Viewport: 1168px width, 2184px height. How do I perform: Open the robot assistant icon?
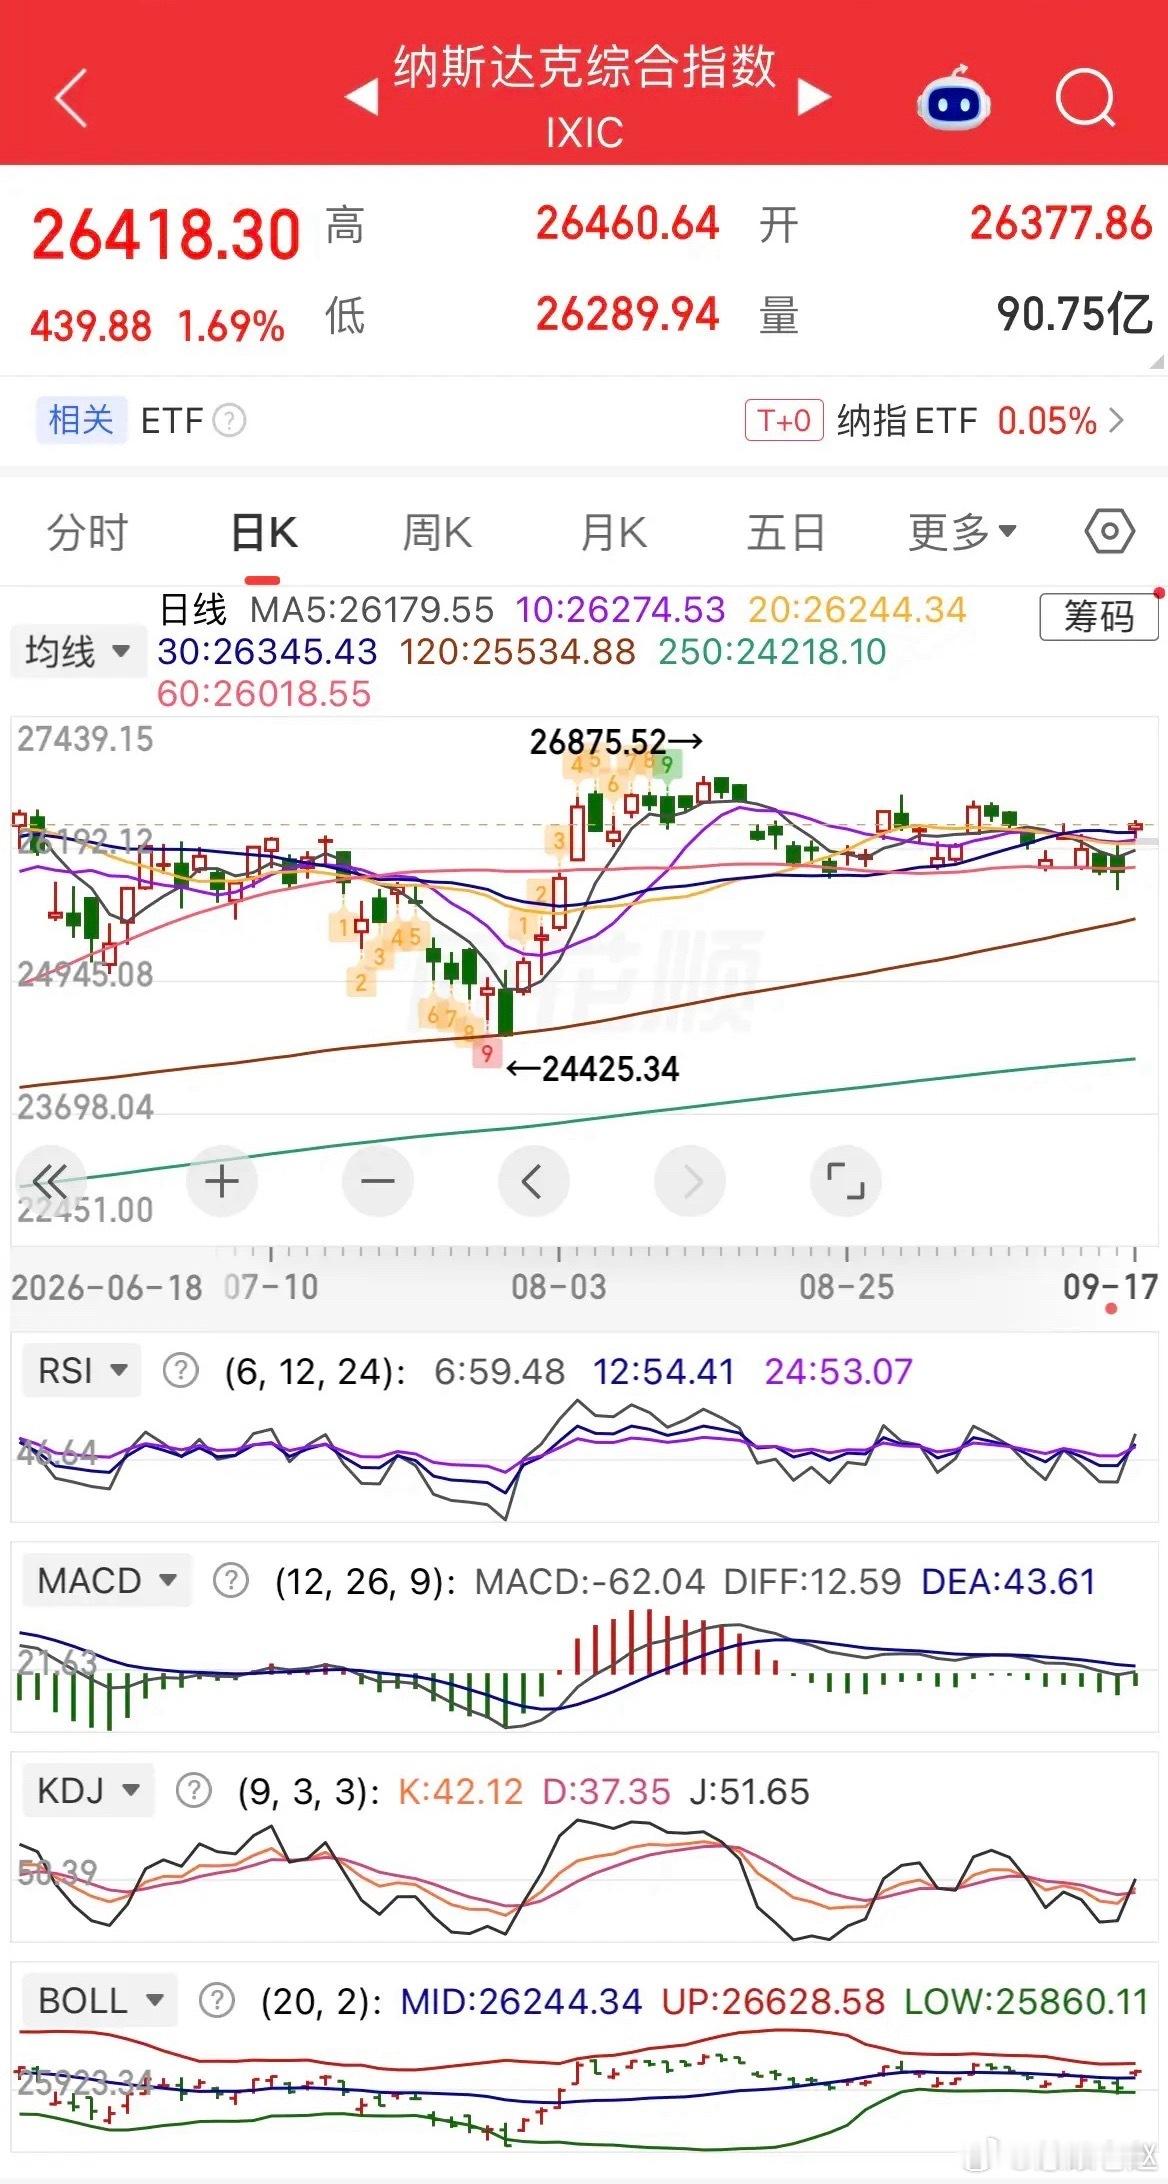[x=953, y=98]
